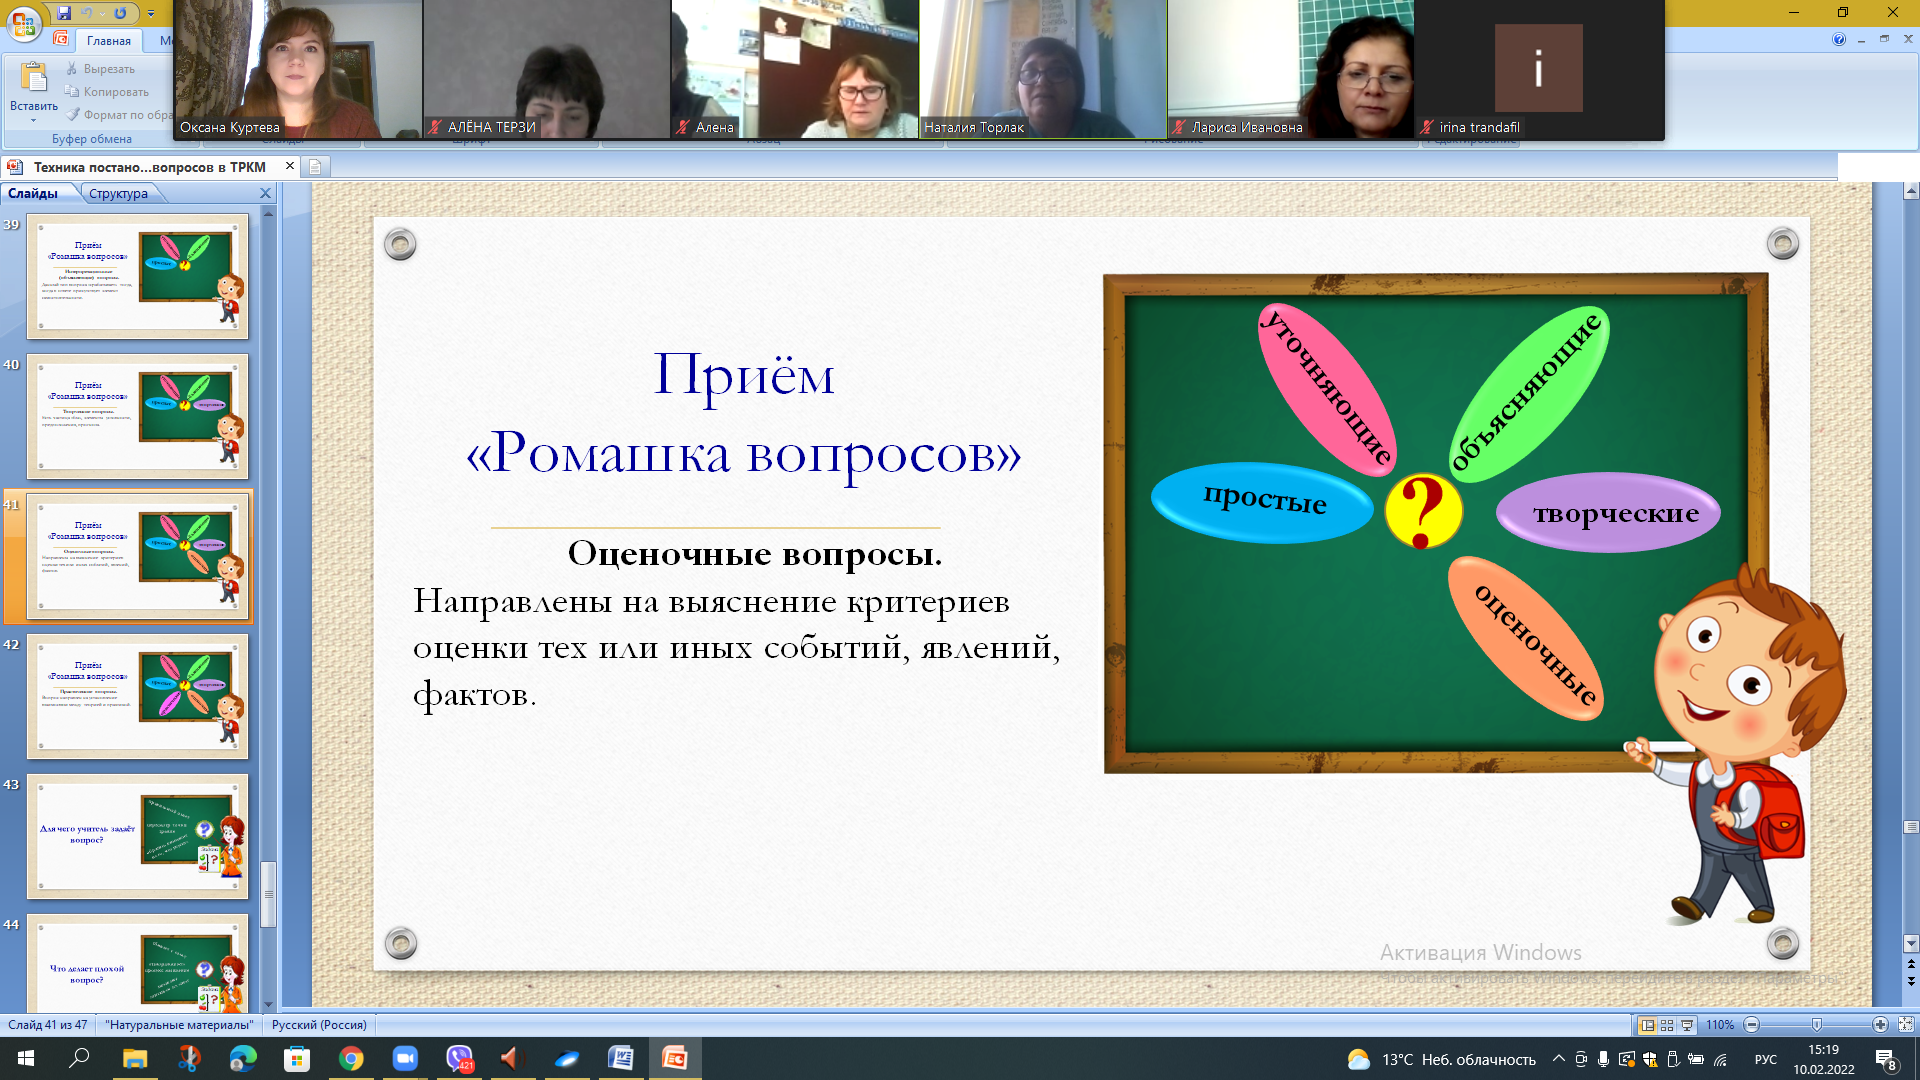
Task: Open the undo history dropdown arrow
Action: (102, 13)
